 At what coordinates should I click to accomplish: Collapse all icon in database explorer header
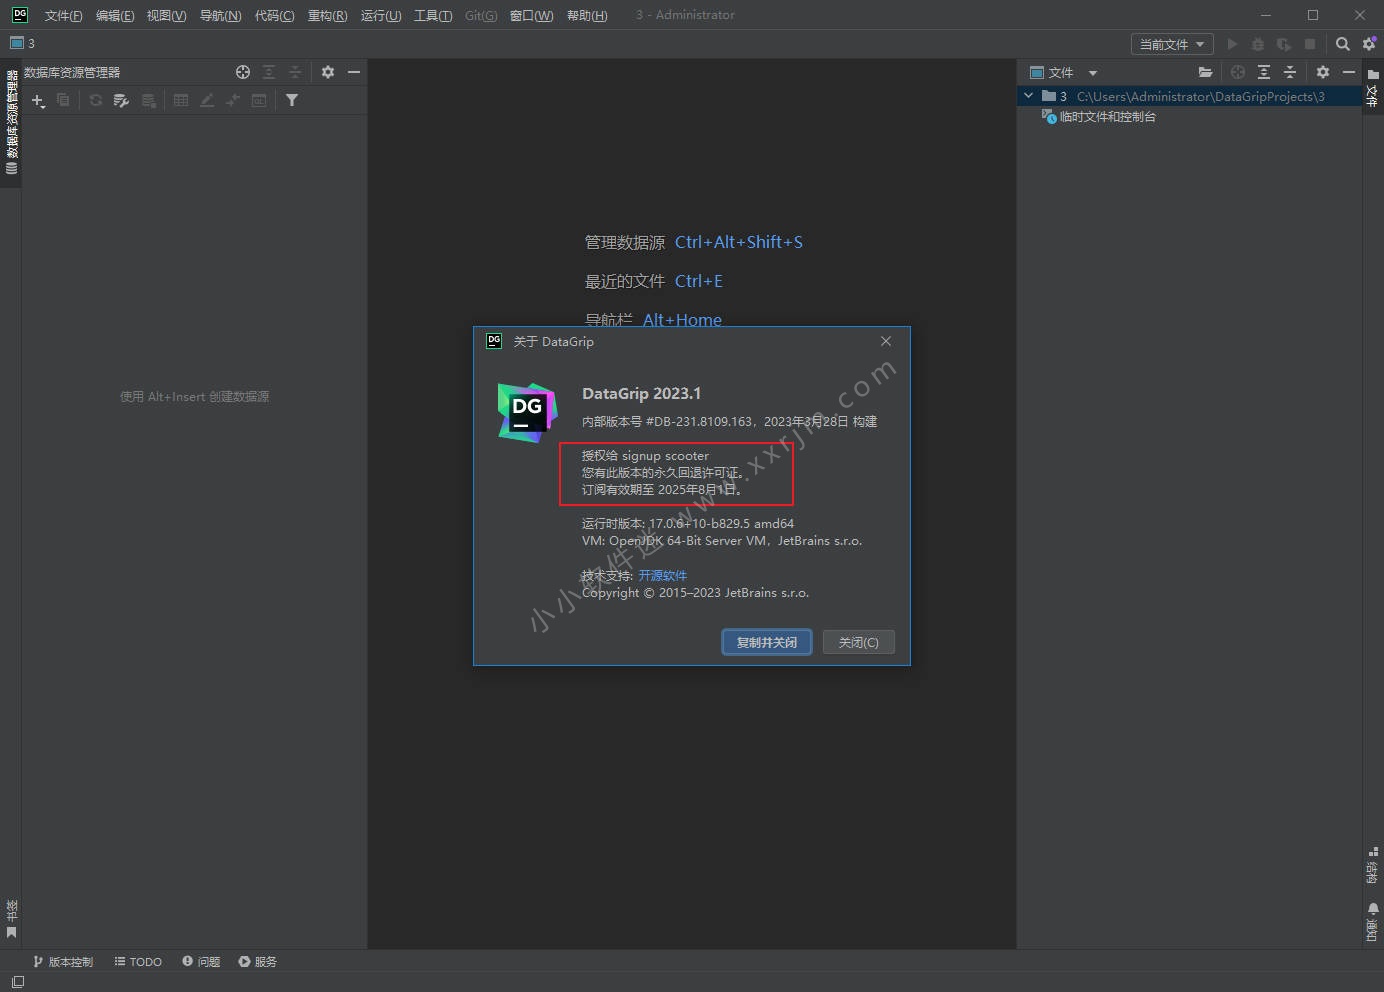[x=295, y=72]
